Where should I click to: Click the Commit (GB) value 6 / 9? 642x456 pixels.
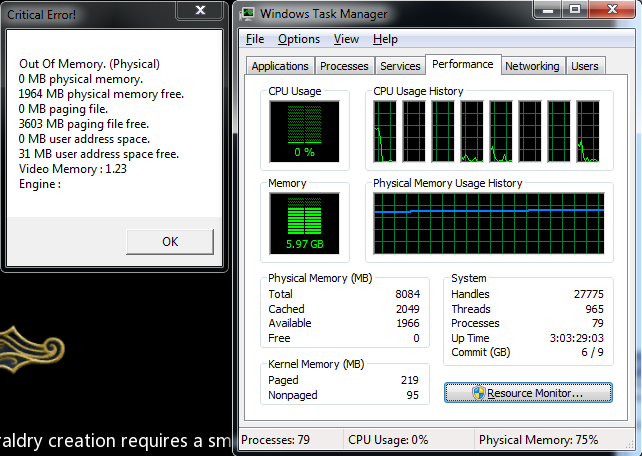pyautogui.click(x=592, y=352)
